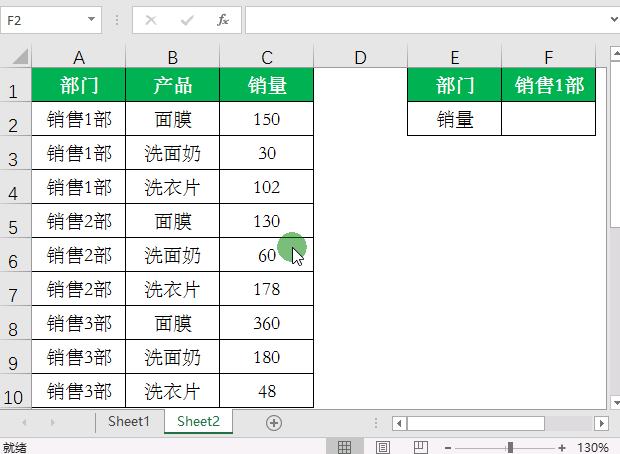Click the zoom out minus button
The image size is (620, 454).
coord(448,448)
